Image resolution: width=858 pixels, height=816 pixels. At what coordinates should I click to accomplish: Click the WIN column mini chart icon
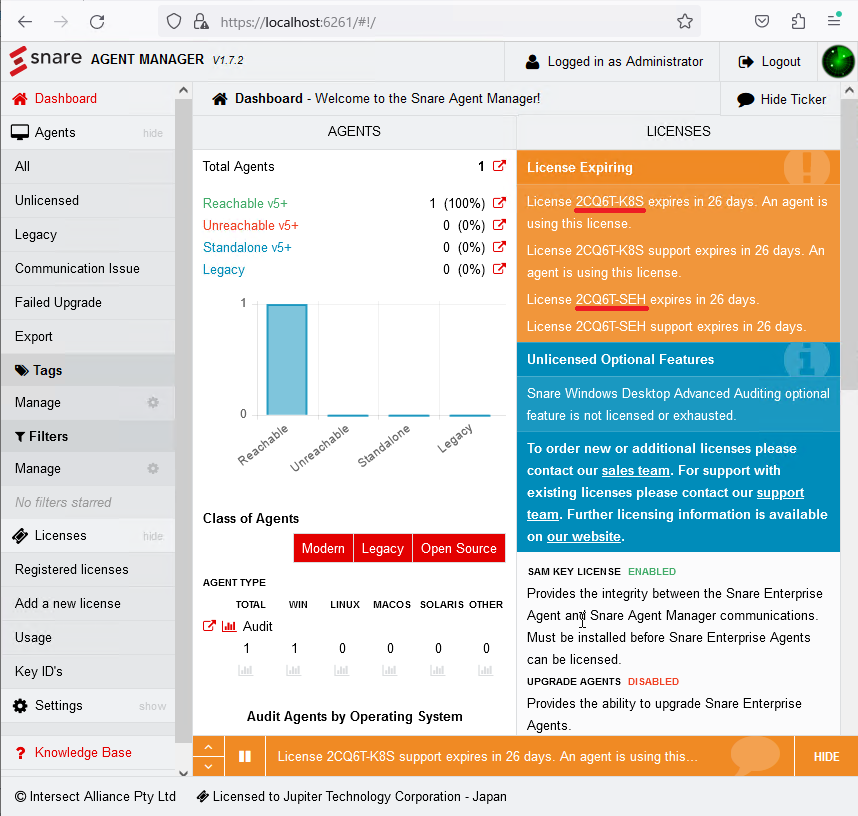click(x=294, y=670)
